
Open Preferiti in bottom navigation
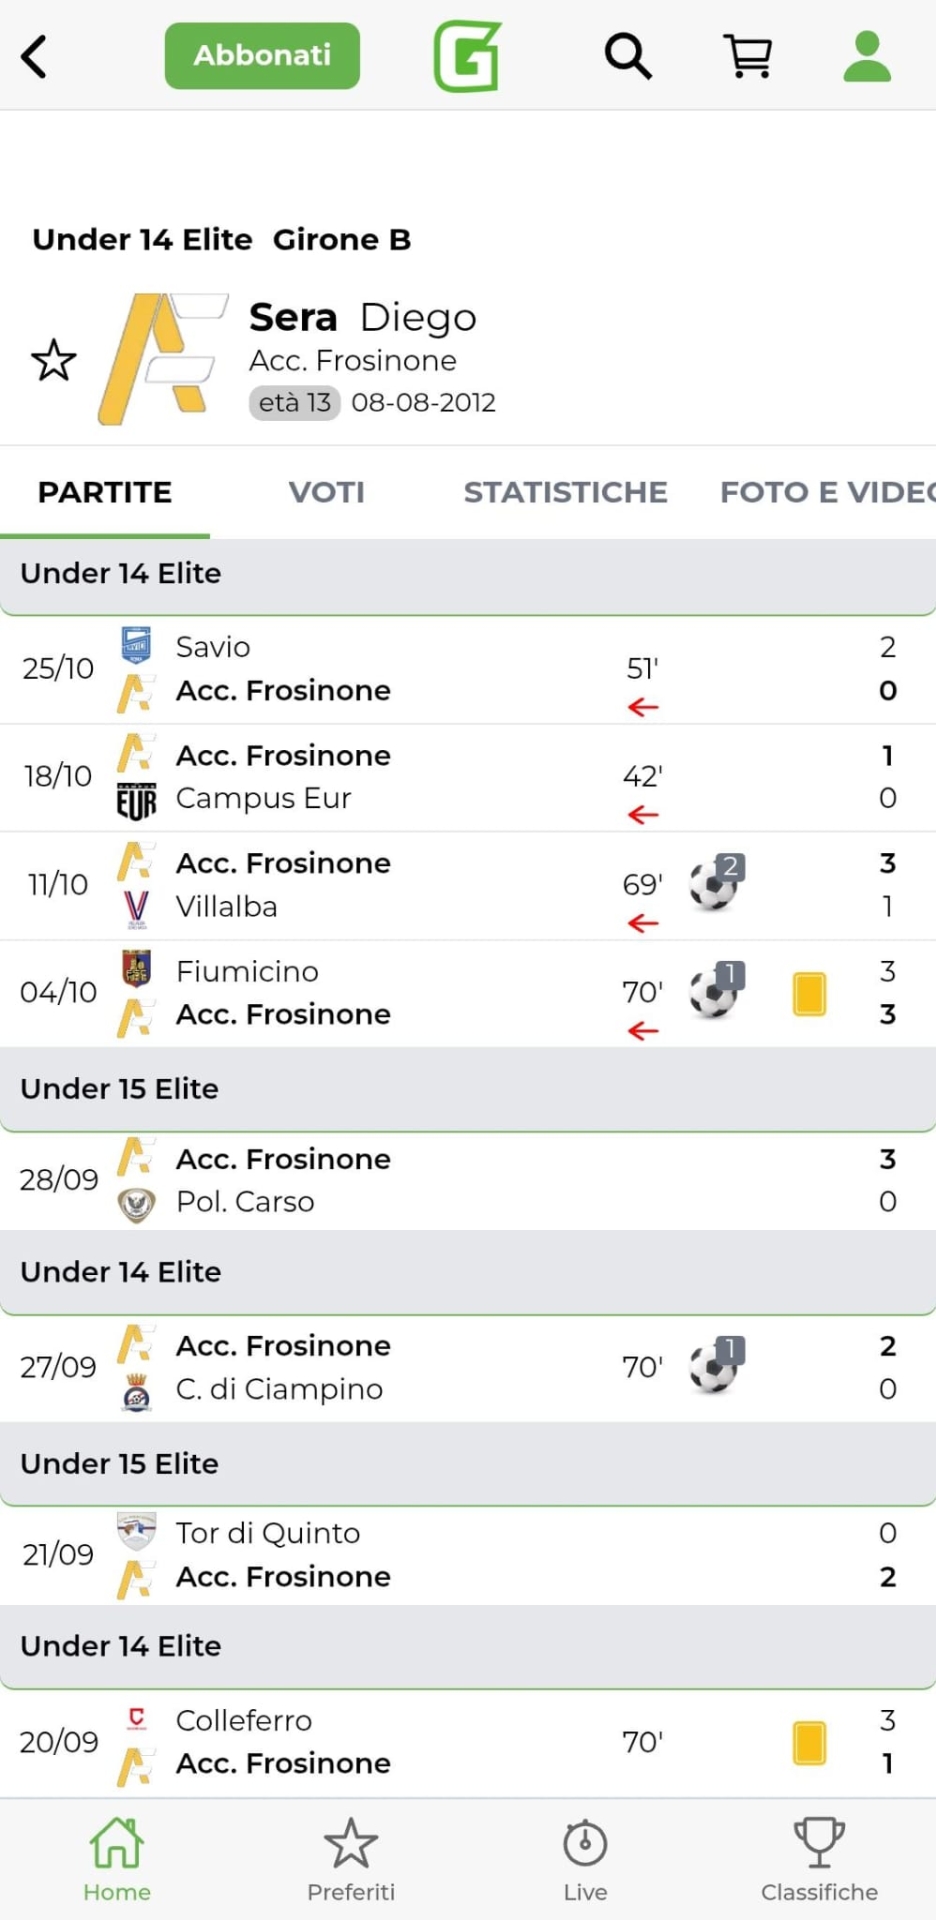[x=351, y=1859]
